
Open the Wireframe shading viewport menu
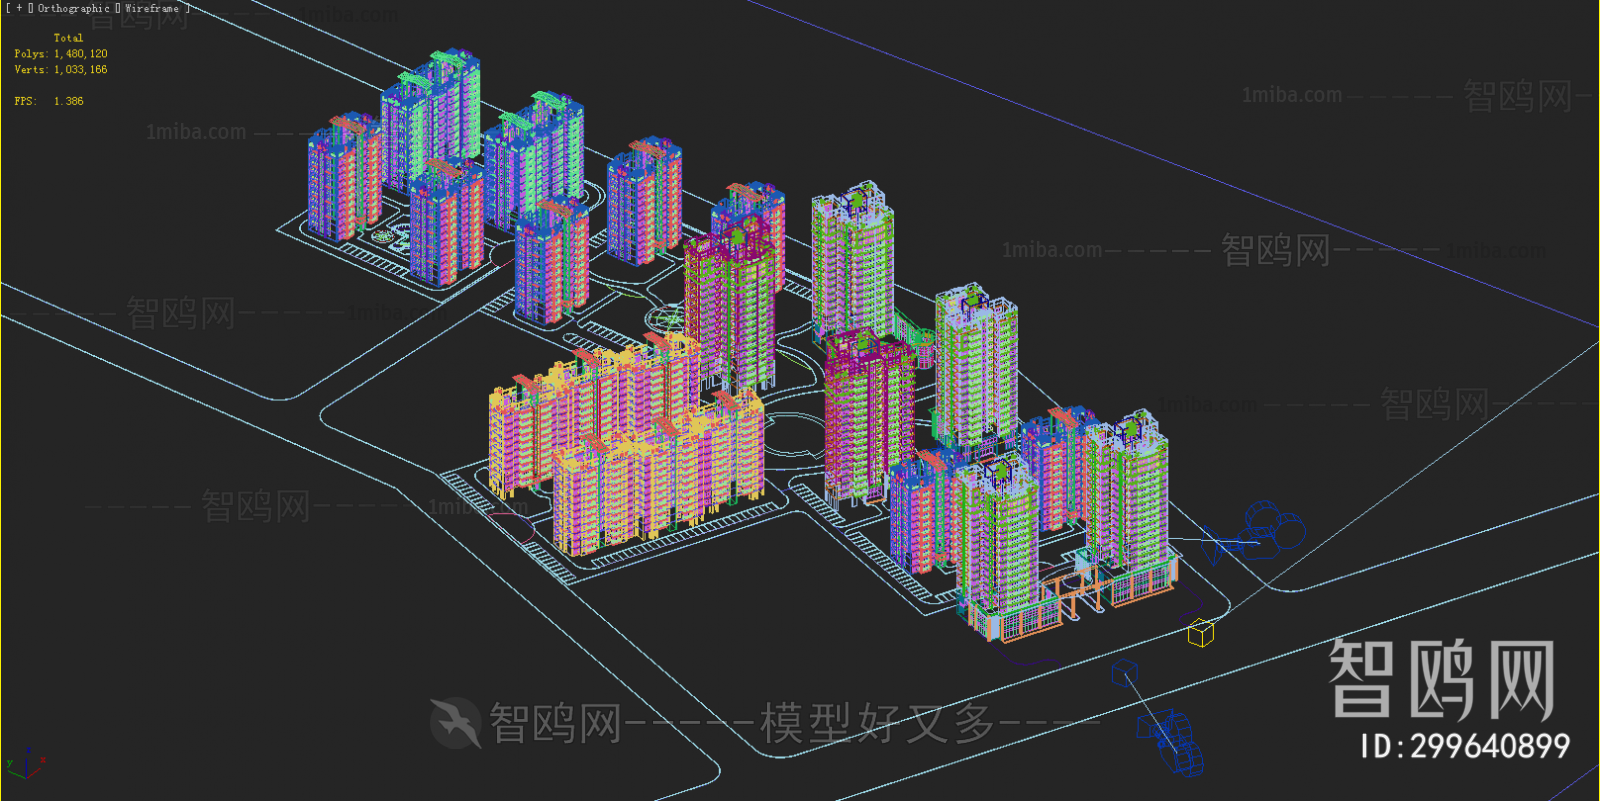[x=152, y=8]
